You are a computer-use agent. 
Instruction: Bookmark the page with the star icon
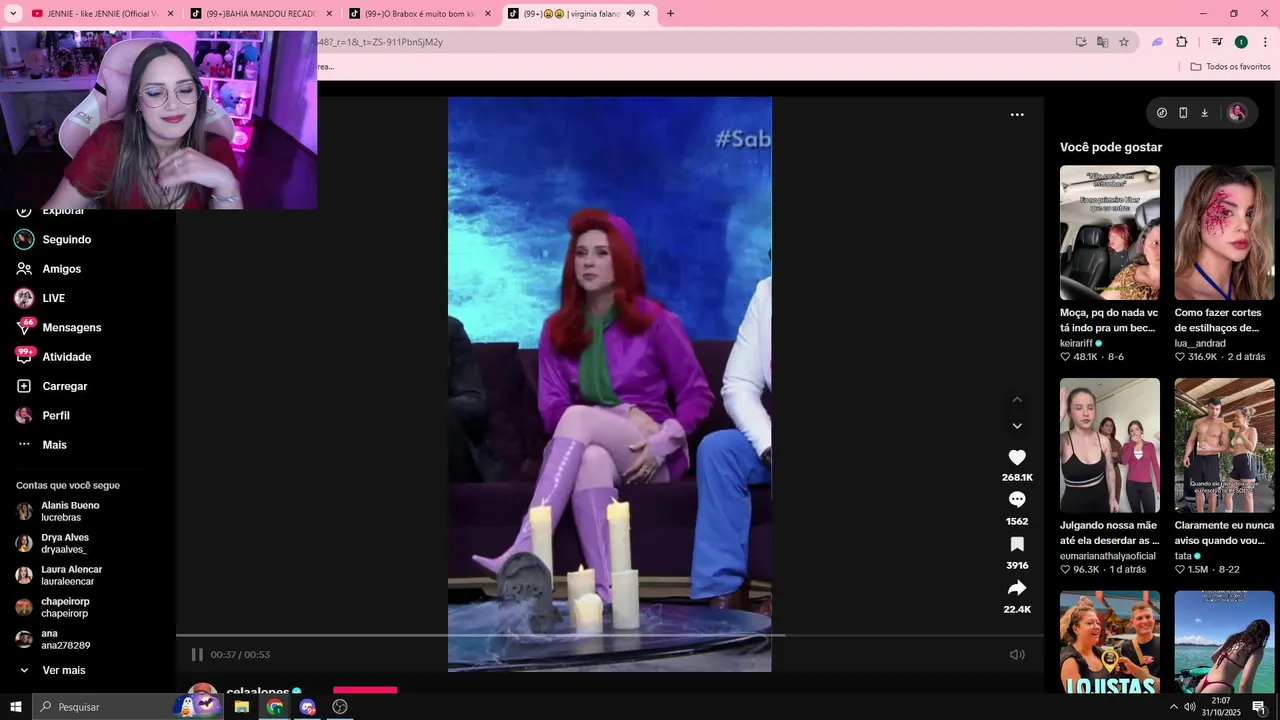1124,42
